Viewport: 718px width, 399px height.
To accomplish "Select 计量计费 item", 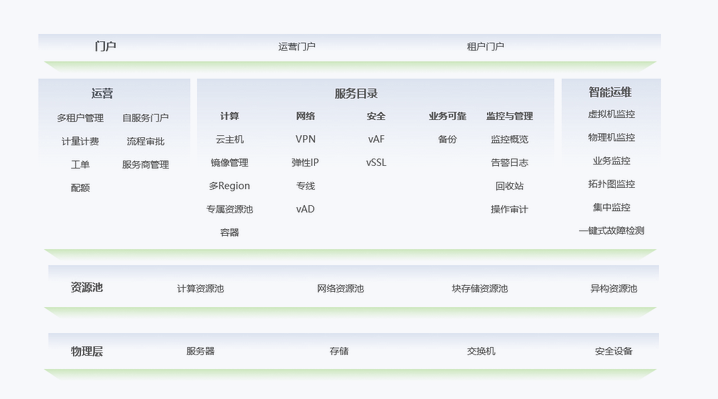I will point(80,141).
